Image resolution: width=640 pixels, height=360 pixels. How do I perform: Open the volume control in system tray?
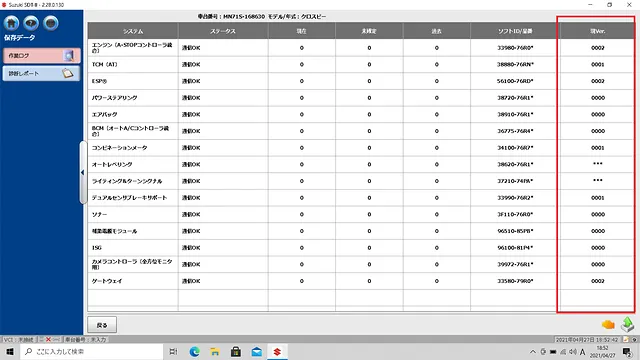(x=573, y=352)
